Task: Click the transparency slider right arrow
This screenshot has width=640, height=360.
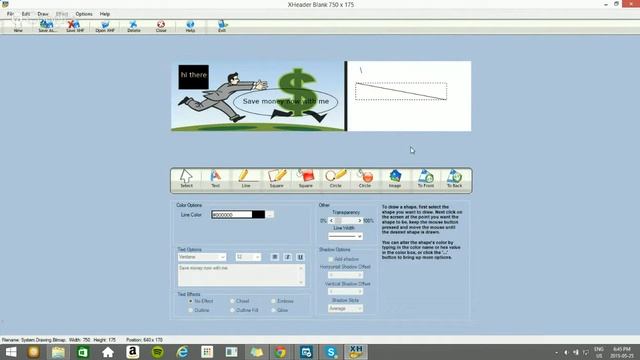Action: [x=360, y=221]
